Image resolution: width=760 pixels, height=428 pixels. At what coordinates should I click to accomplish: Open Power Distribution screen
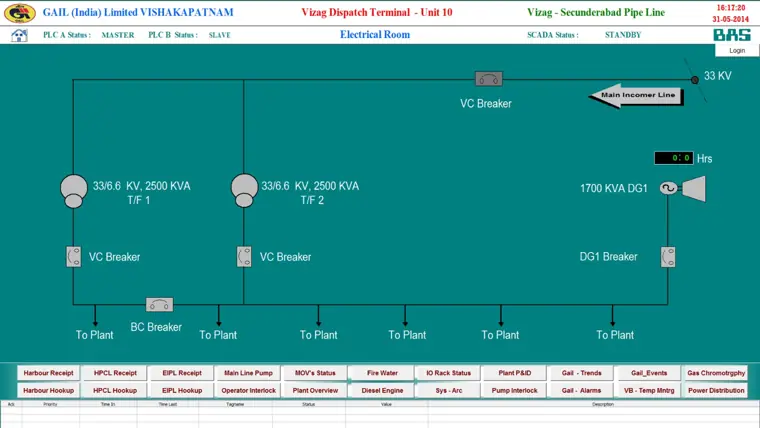tap(716, 391)
